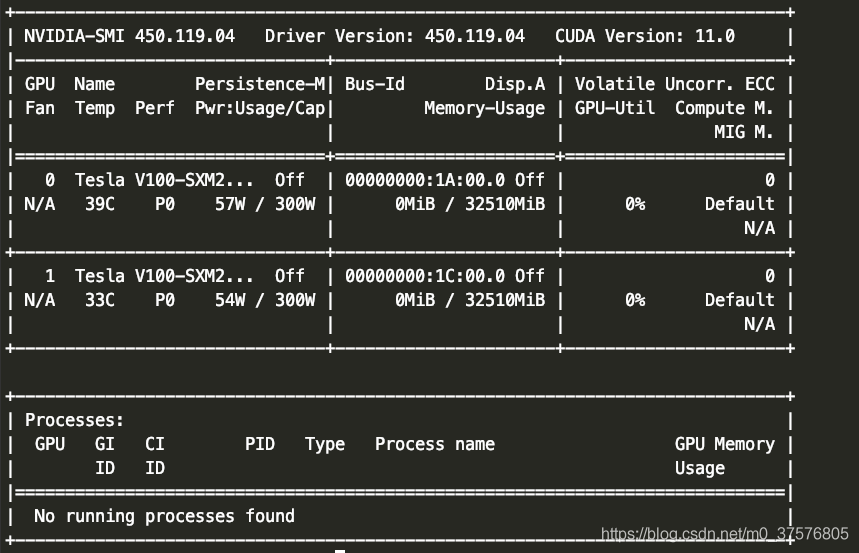
Task: Click the NVIDIA-SMI 450.119.04 text
Action: 129,36
